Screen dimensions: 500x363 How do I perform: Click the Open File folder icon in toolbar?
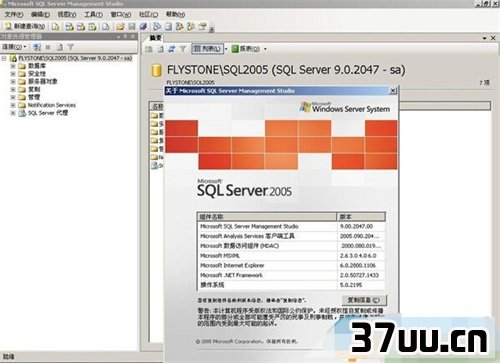(x=120, y=26)
